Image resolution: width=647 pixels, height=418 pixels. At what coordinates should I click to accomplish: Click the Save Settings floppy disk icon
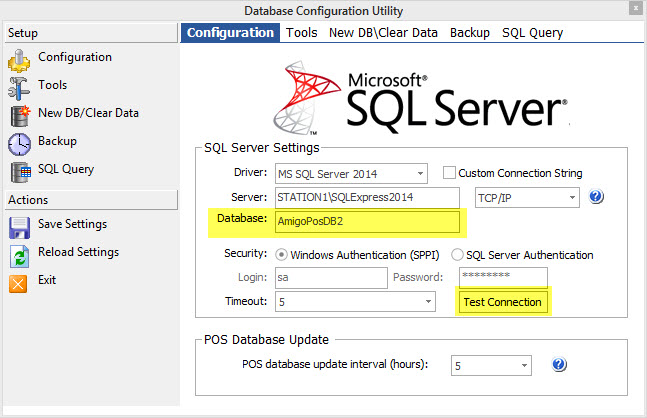[x=19, y=228]
